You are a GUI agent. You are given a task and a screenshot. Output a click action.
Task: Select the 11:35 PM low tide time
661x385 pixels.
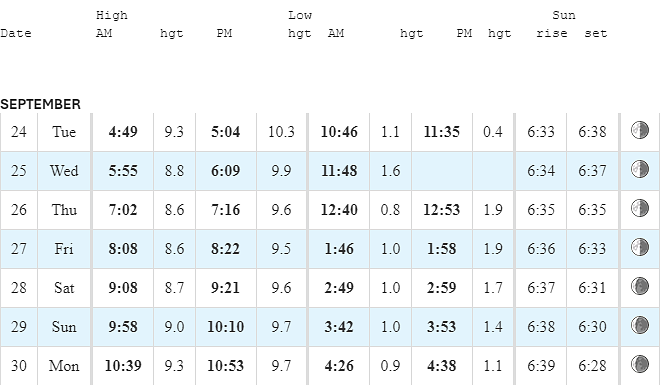pyautogui.click(x=442, y=132)
